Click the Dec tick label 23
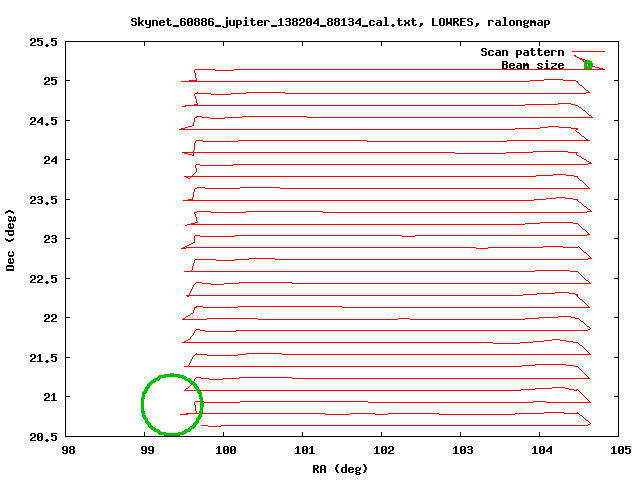Image resolution: width=640 pixels, height=480 pixels. pos(51,239)
